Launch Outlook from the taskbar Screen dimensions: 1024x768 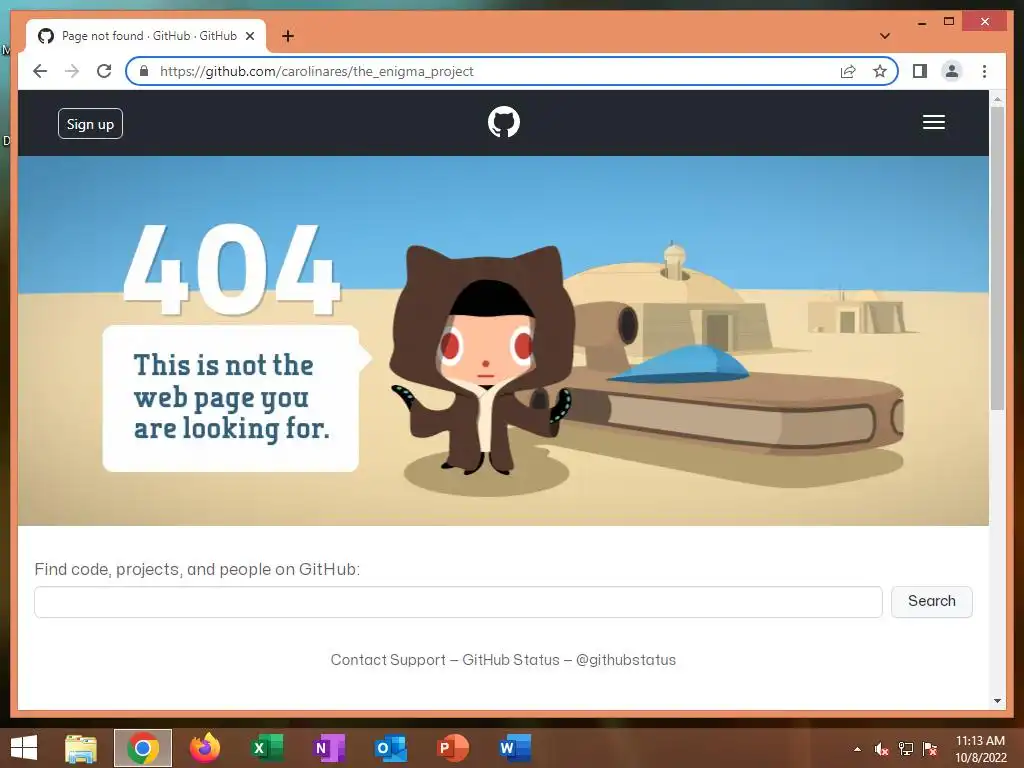click(391, 748)
